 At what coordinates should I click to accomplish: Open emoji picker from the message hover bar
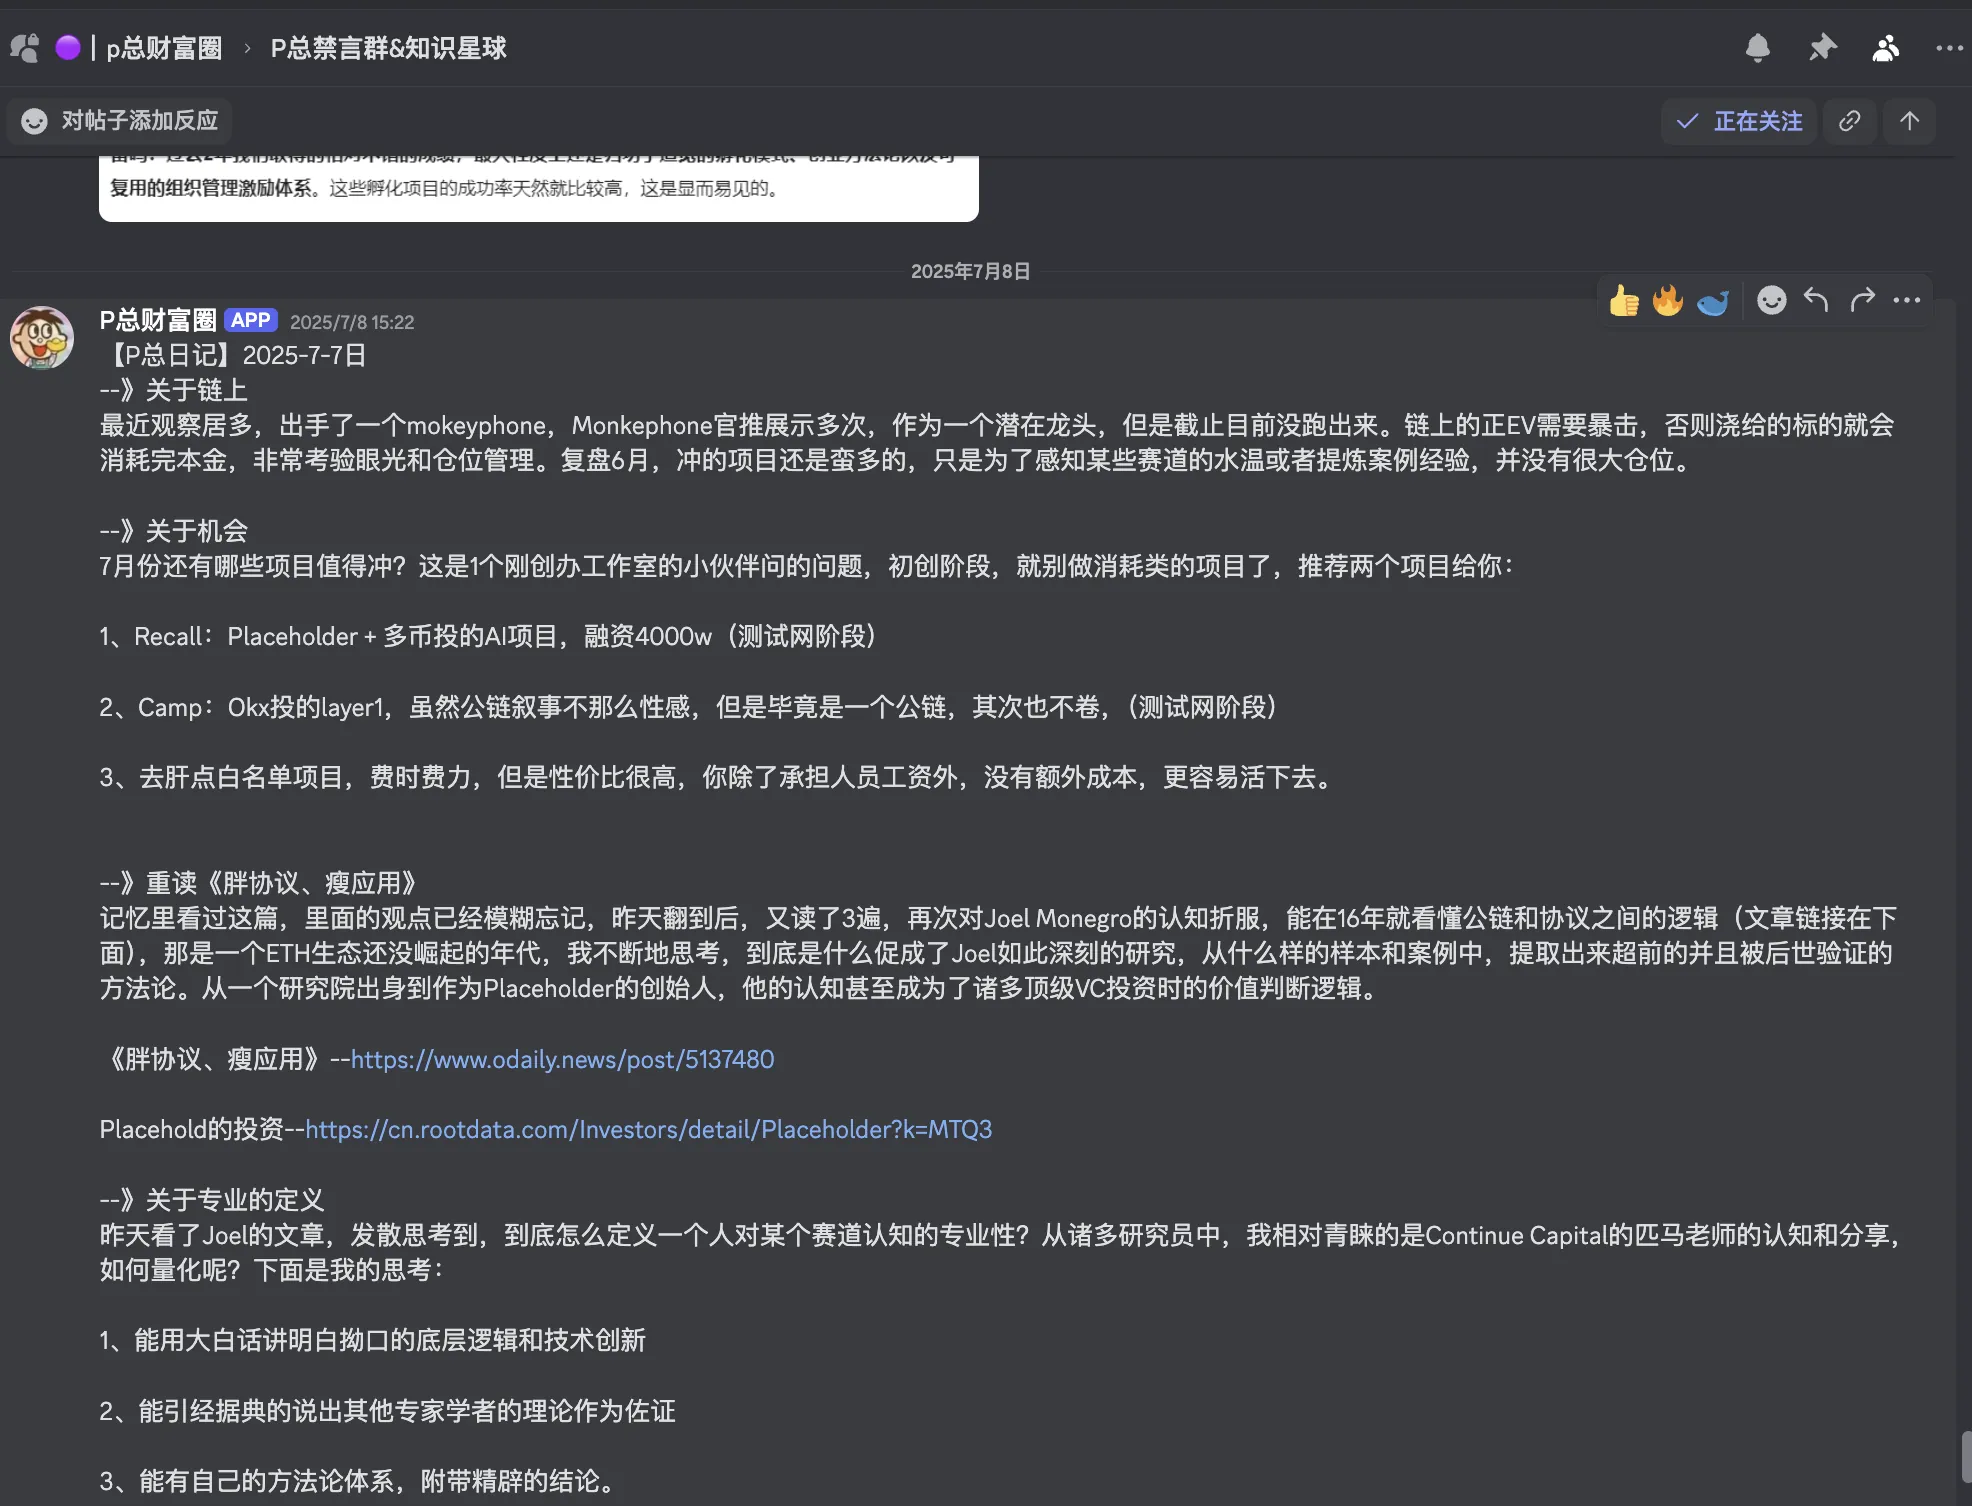click(1770, 300)
